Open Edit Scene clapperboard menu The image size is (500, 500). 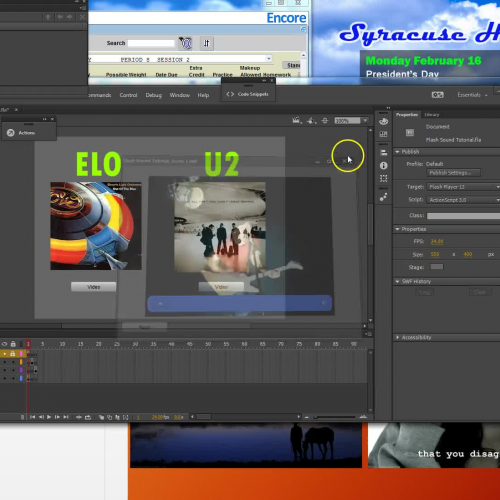pyautogui.click(x=297, y=120)
